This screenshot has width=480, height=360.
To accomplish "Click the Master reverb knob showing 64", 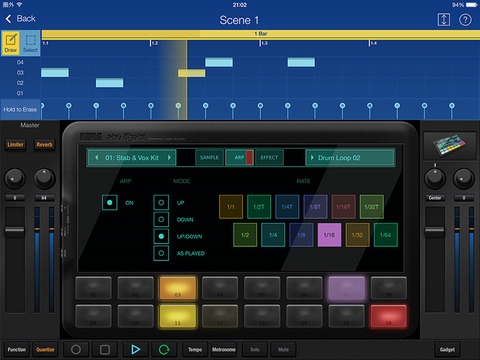I will (44, 178).
